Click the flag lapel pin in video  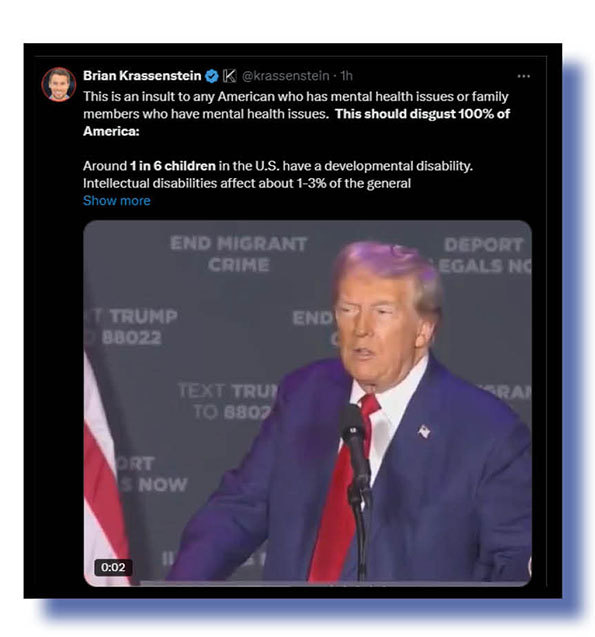pyautogui.click(x=424, y=431)
